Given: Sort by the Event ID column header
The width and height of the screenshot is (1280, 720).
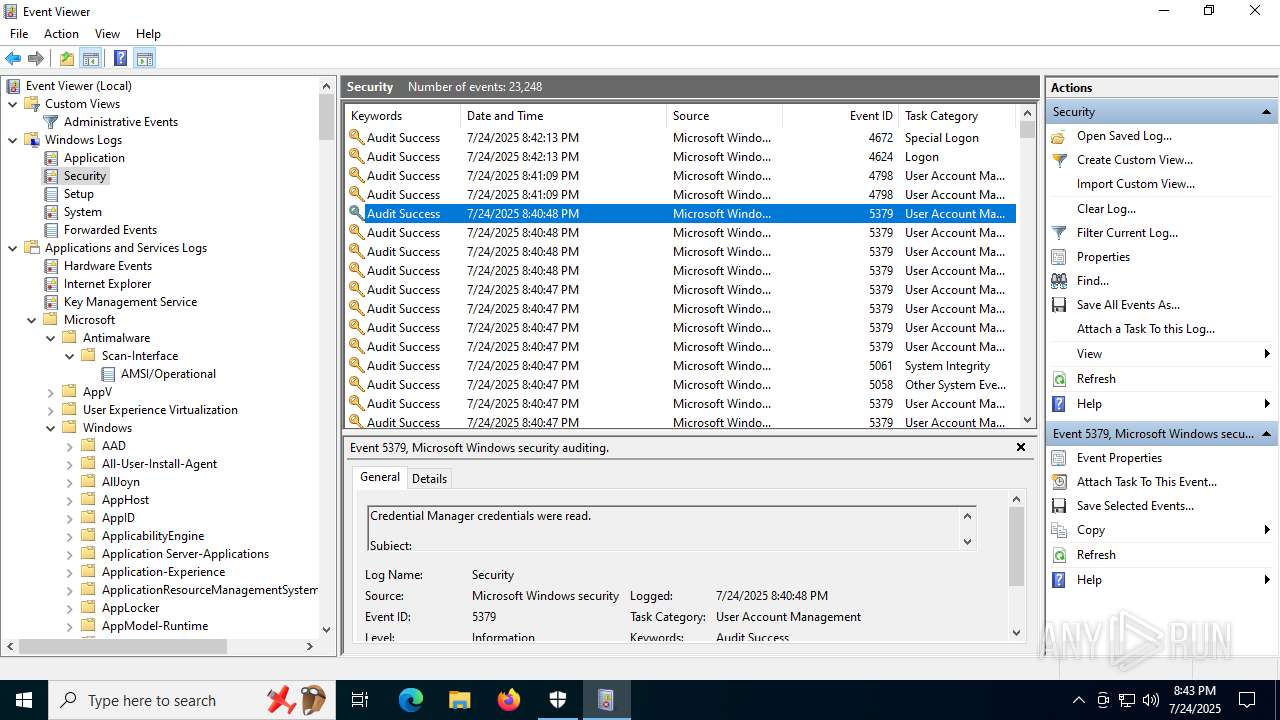Looking at the screenshot, I should (x=840, y=116).
